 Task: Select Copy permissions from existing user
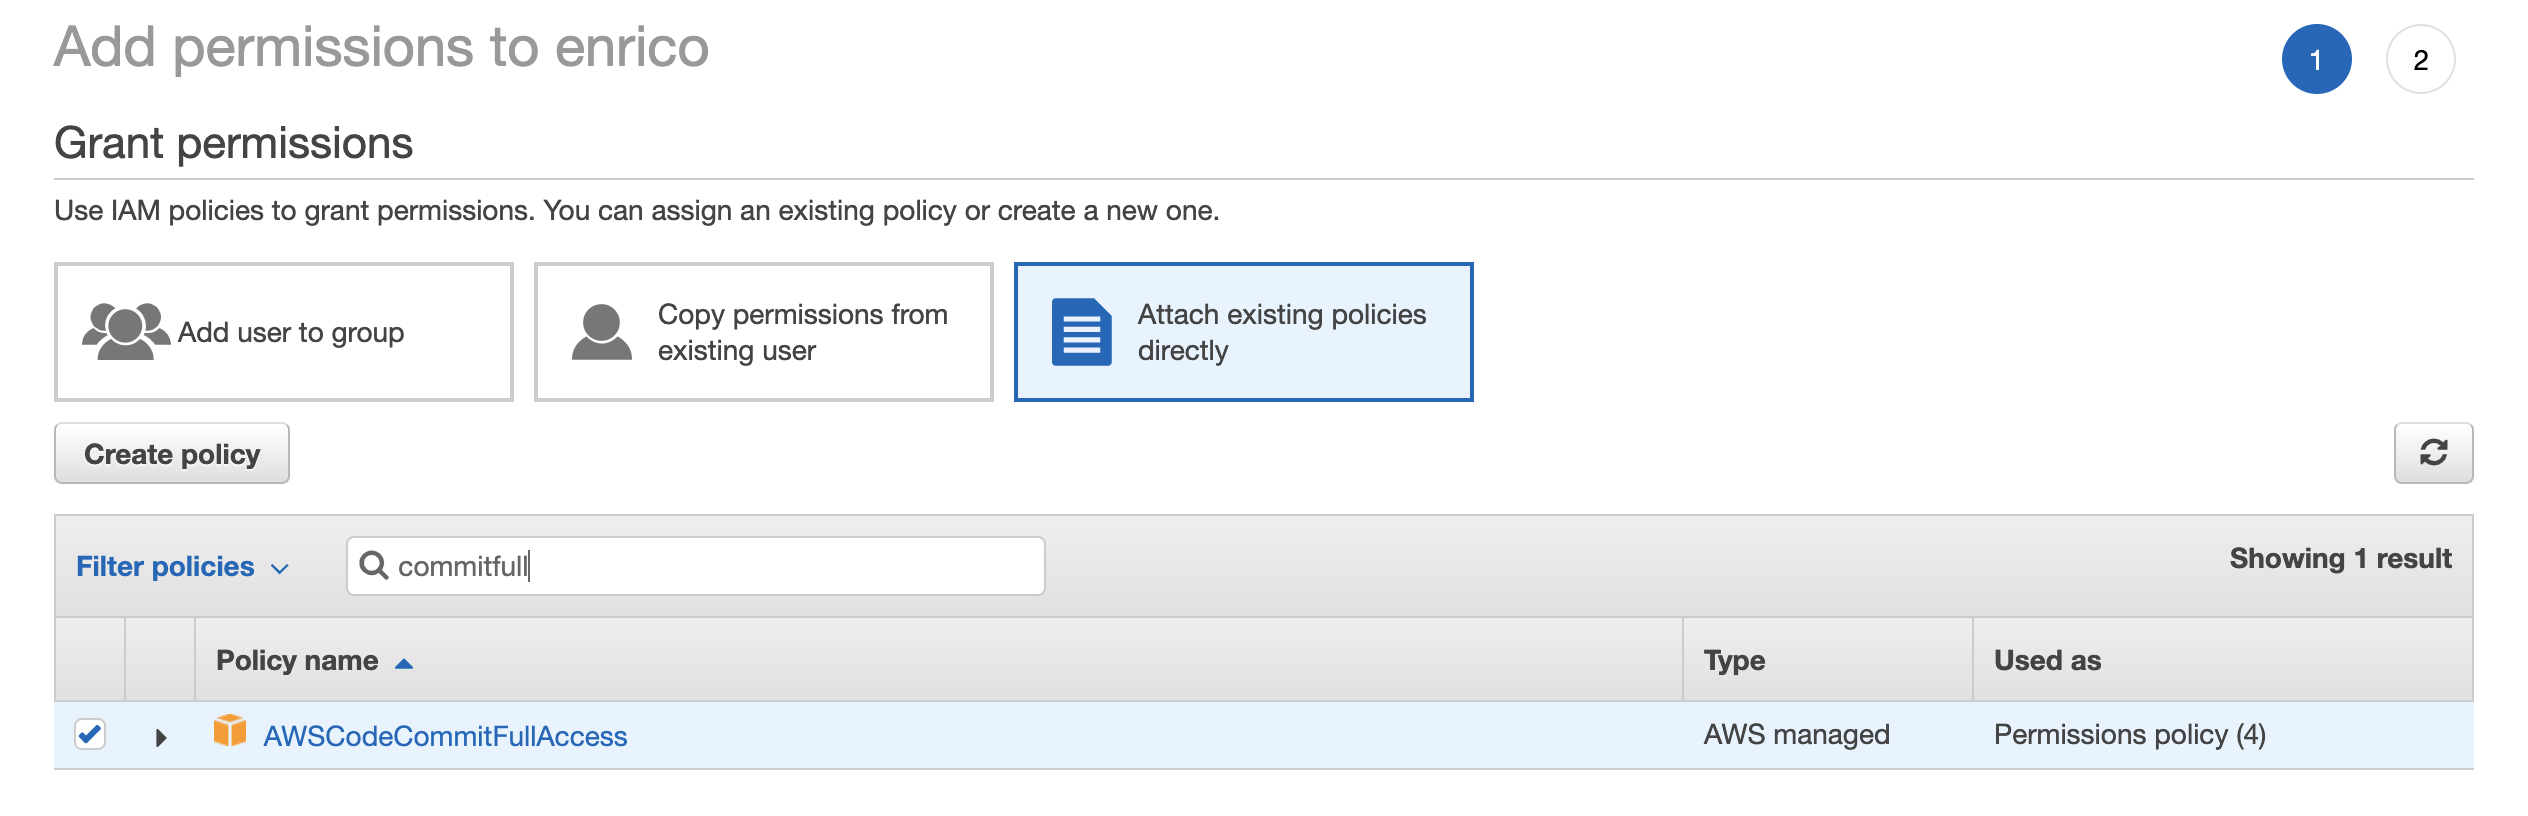764,332
